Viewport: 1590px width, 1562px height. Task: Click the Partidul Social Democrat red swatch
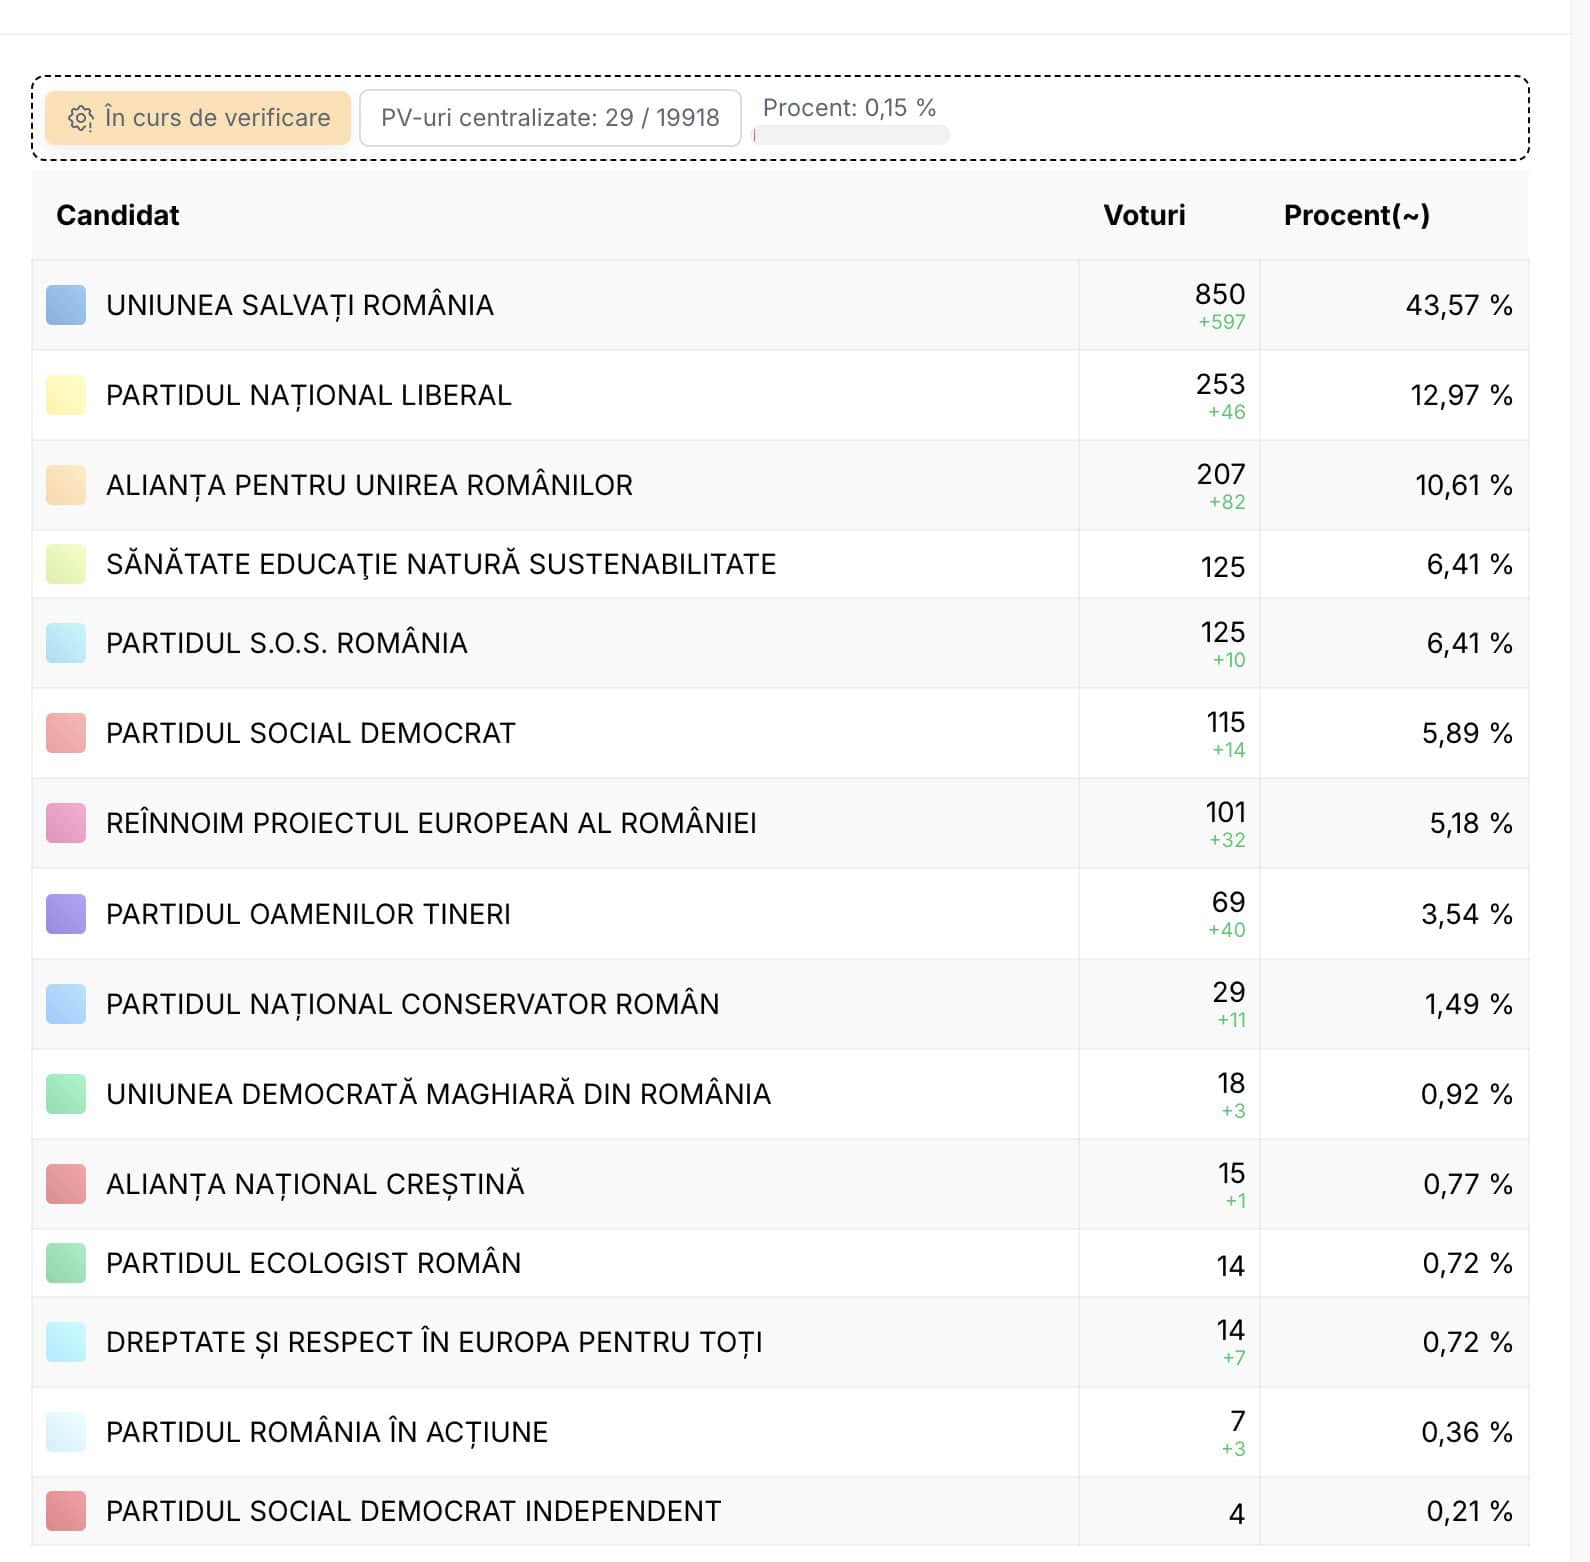point(66,733)
